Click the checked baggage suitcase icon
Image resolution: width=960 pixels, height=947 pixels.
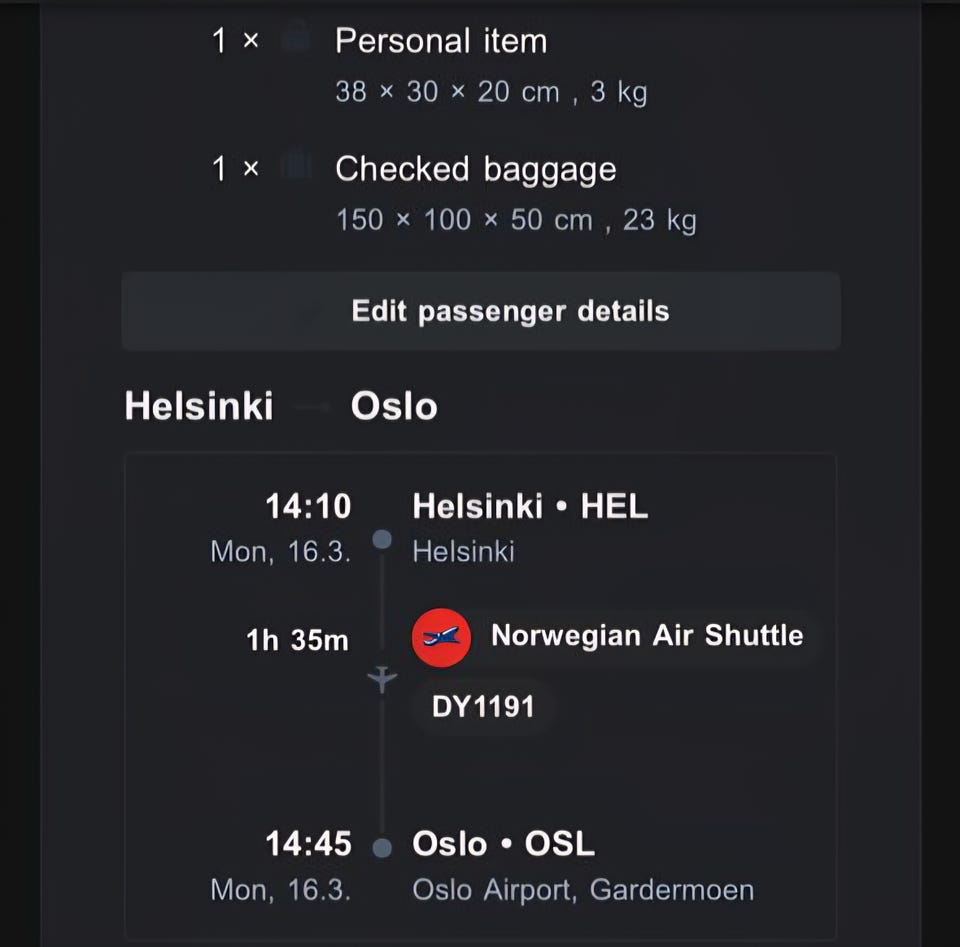coord(295,167)
